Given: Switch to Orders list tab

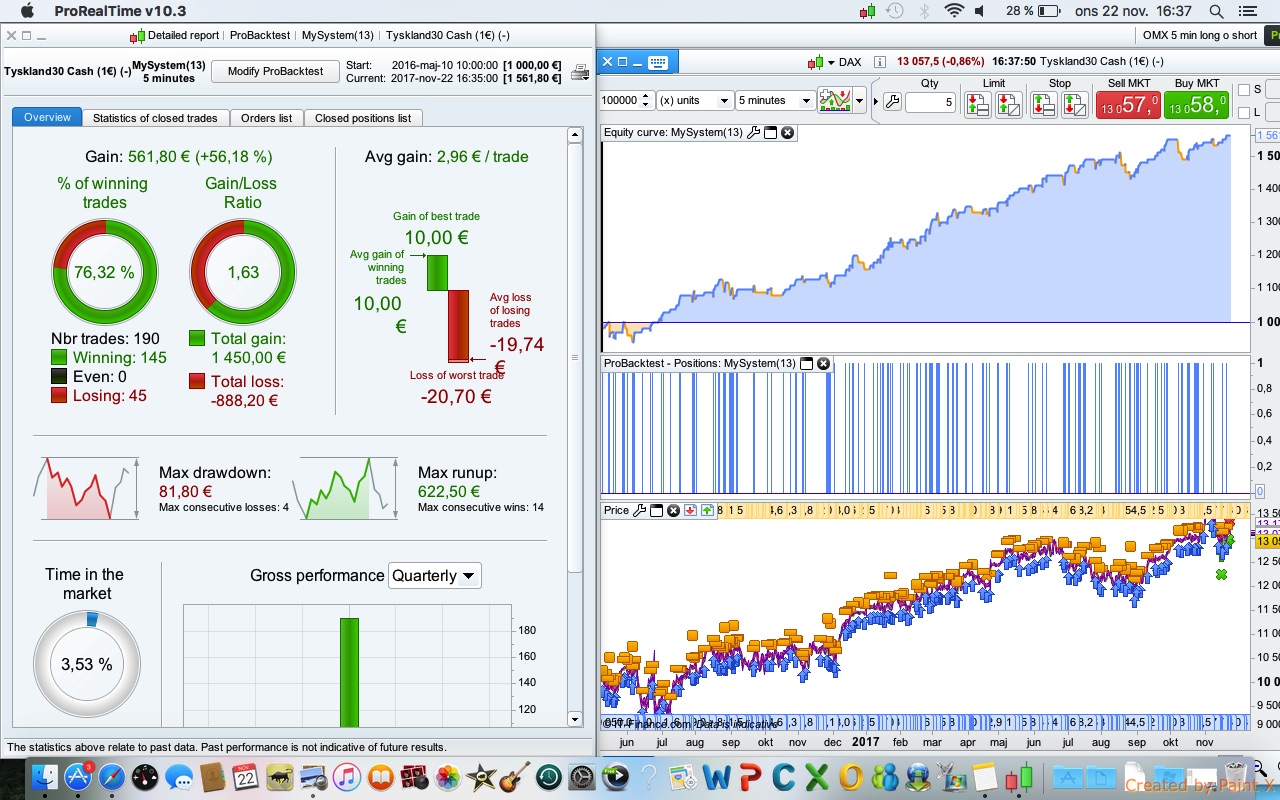Looking at the screenshot, I should 266,118.
